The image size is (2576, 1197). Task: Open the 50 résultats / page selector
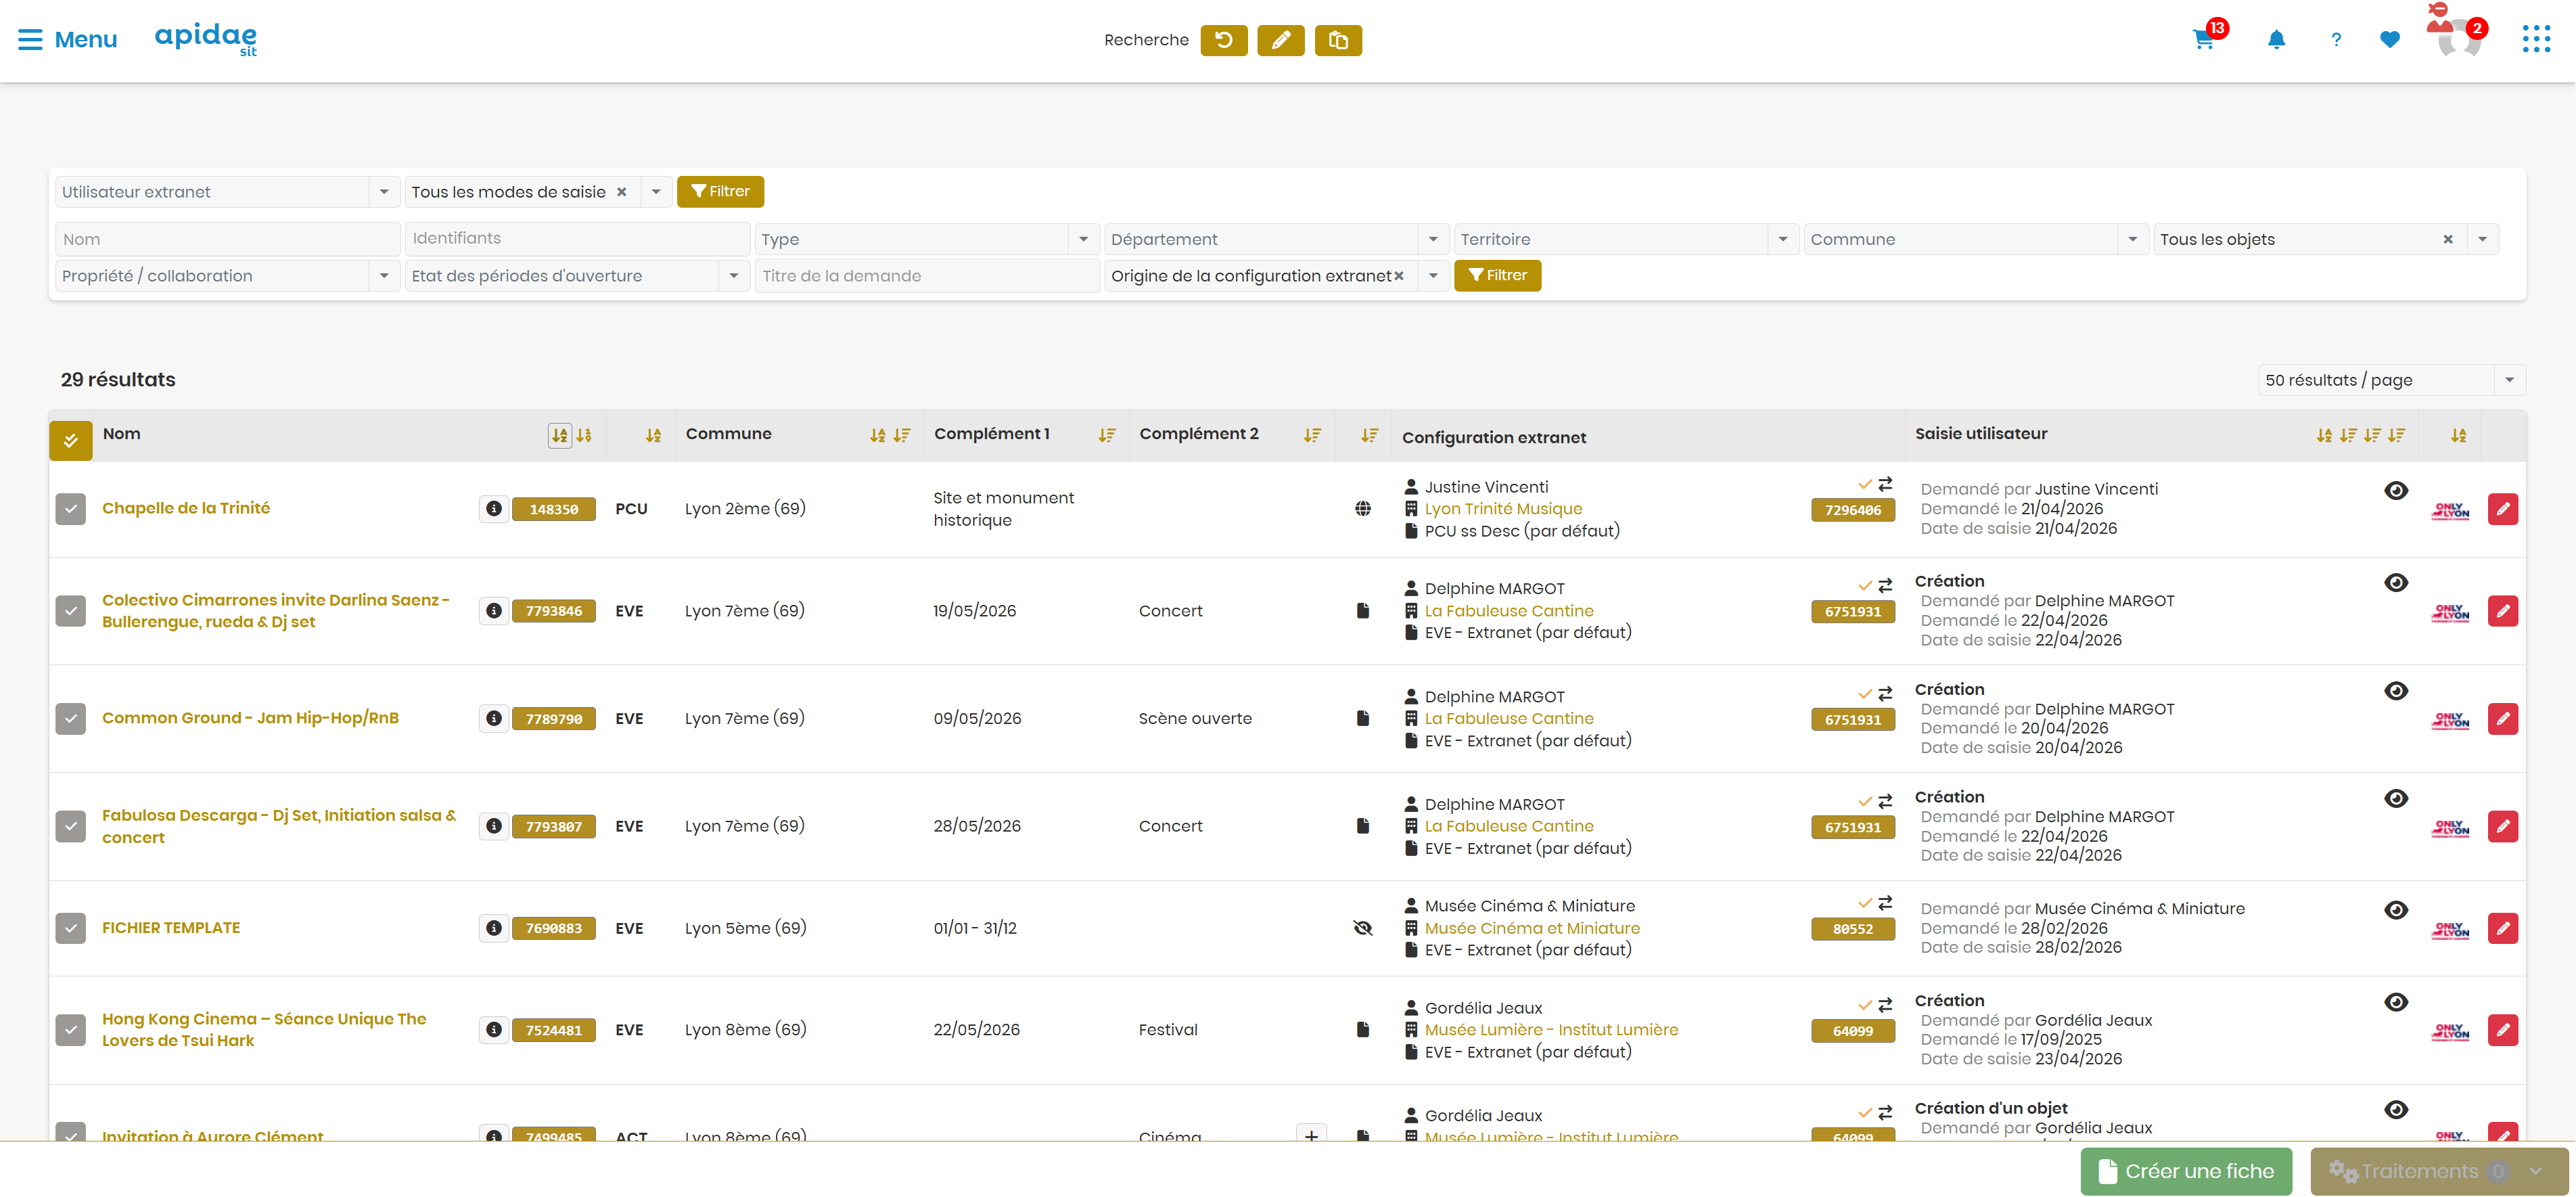[2391, 380]
